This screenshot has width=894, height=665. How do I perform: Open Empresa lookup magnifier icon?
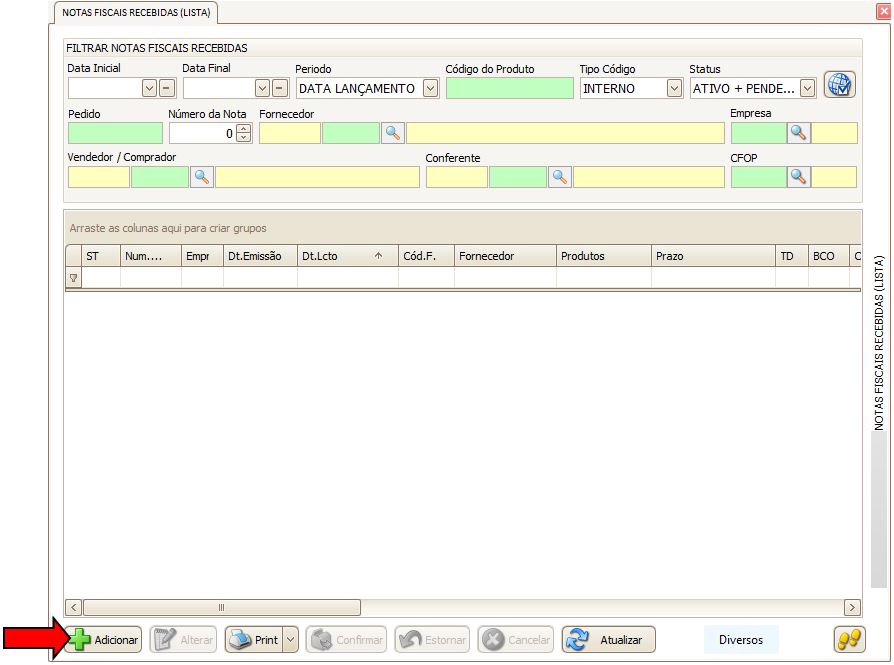click(x=798, y=133)
